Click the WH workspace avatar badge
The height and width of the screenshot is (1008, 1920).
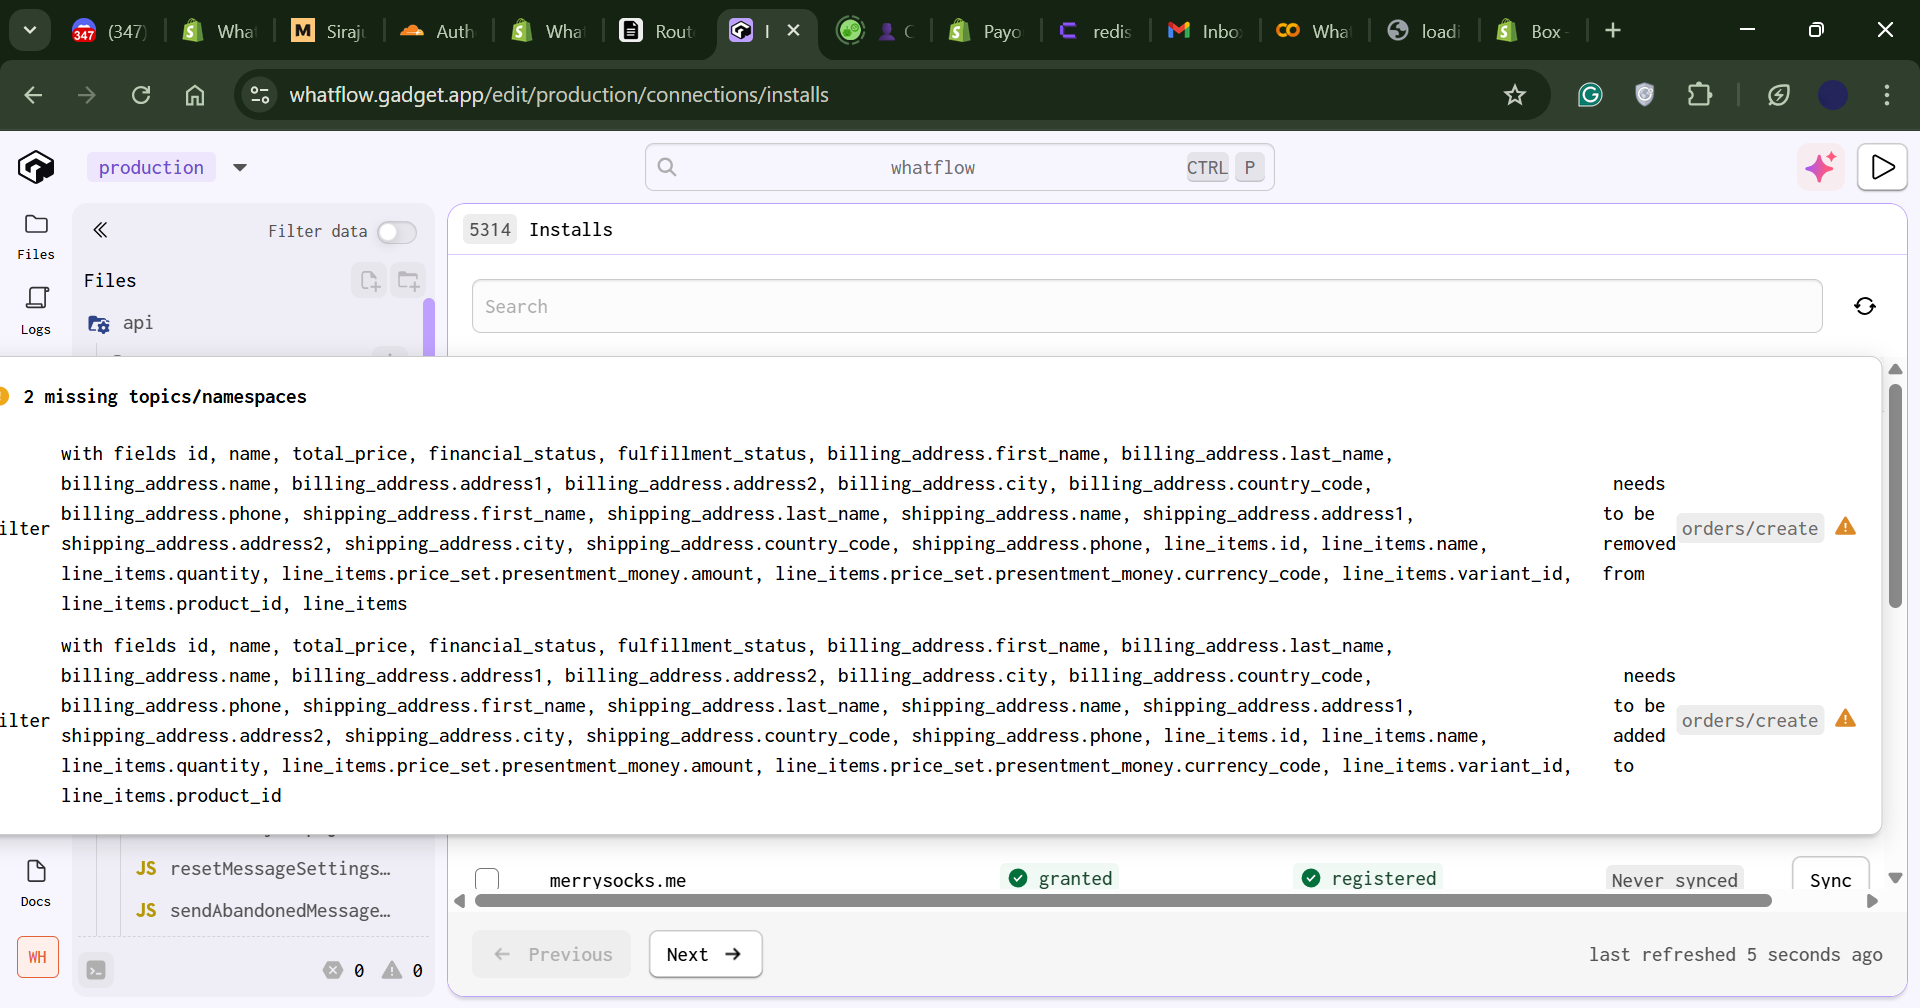tap(38, 957)
